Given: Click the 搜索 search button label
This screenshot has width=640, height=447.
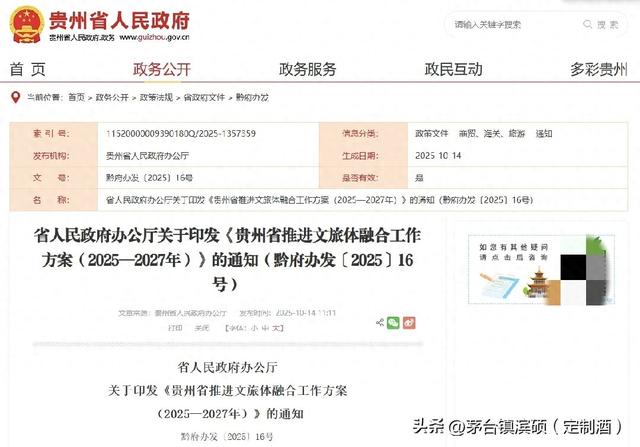Looking at the screenshot, I should click(608, 24).
